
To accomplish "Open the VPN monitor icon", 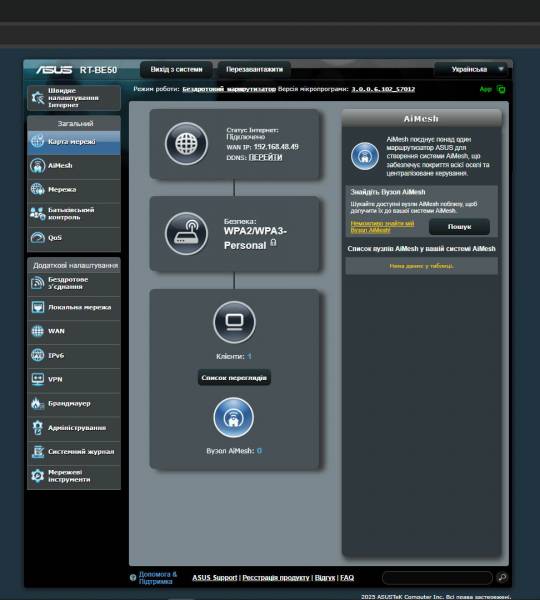I will click(37, 379).
